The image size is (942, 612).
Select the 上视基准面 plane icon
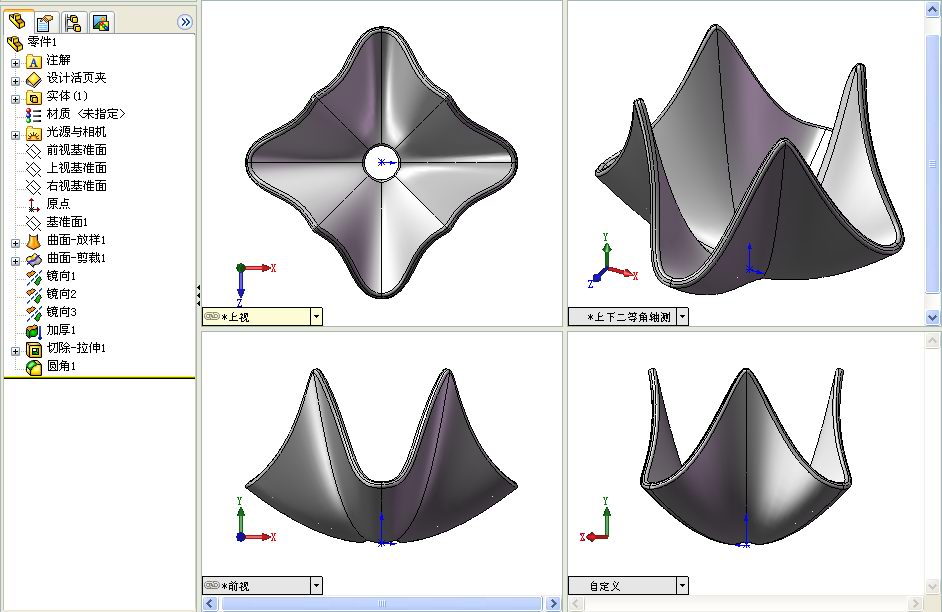click(34, 169)
